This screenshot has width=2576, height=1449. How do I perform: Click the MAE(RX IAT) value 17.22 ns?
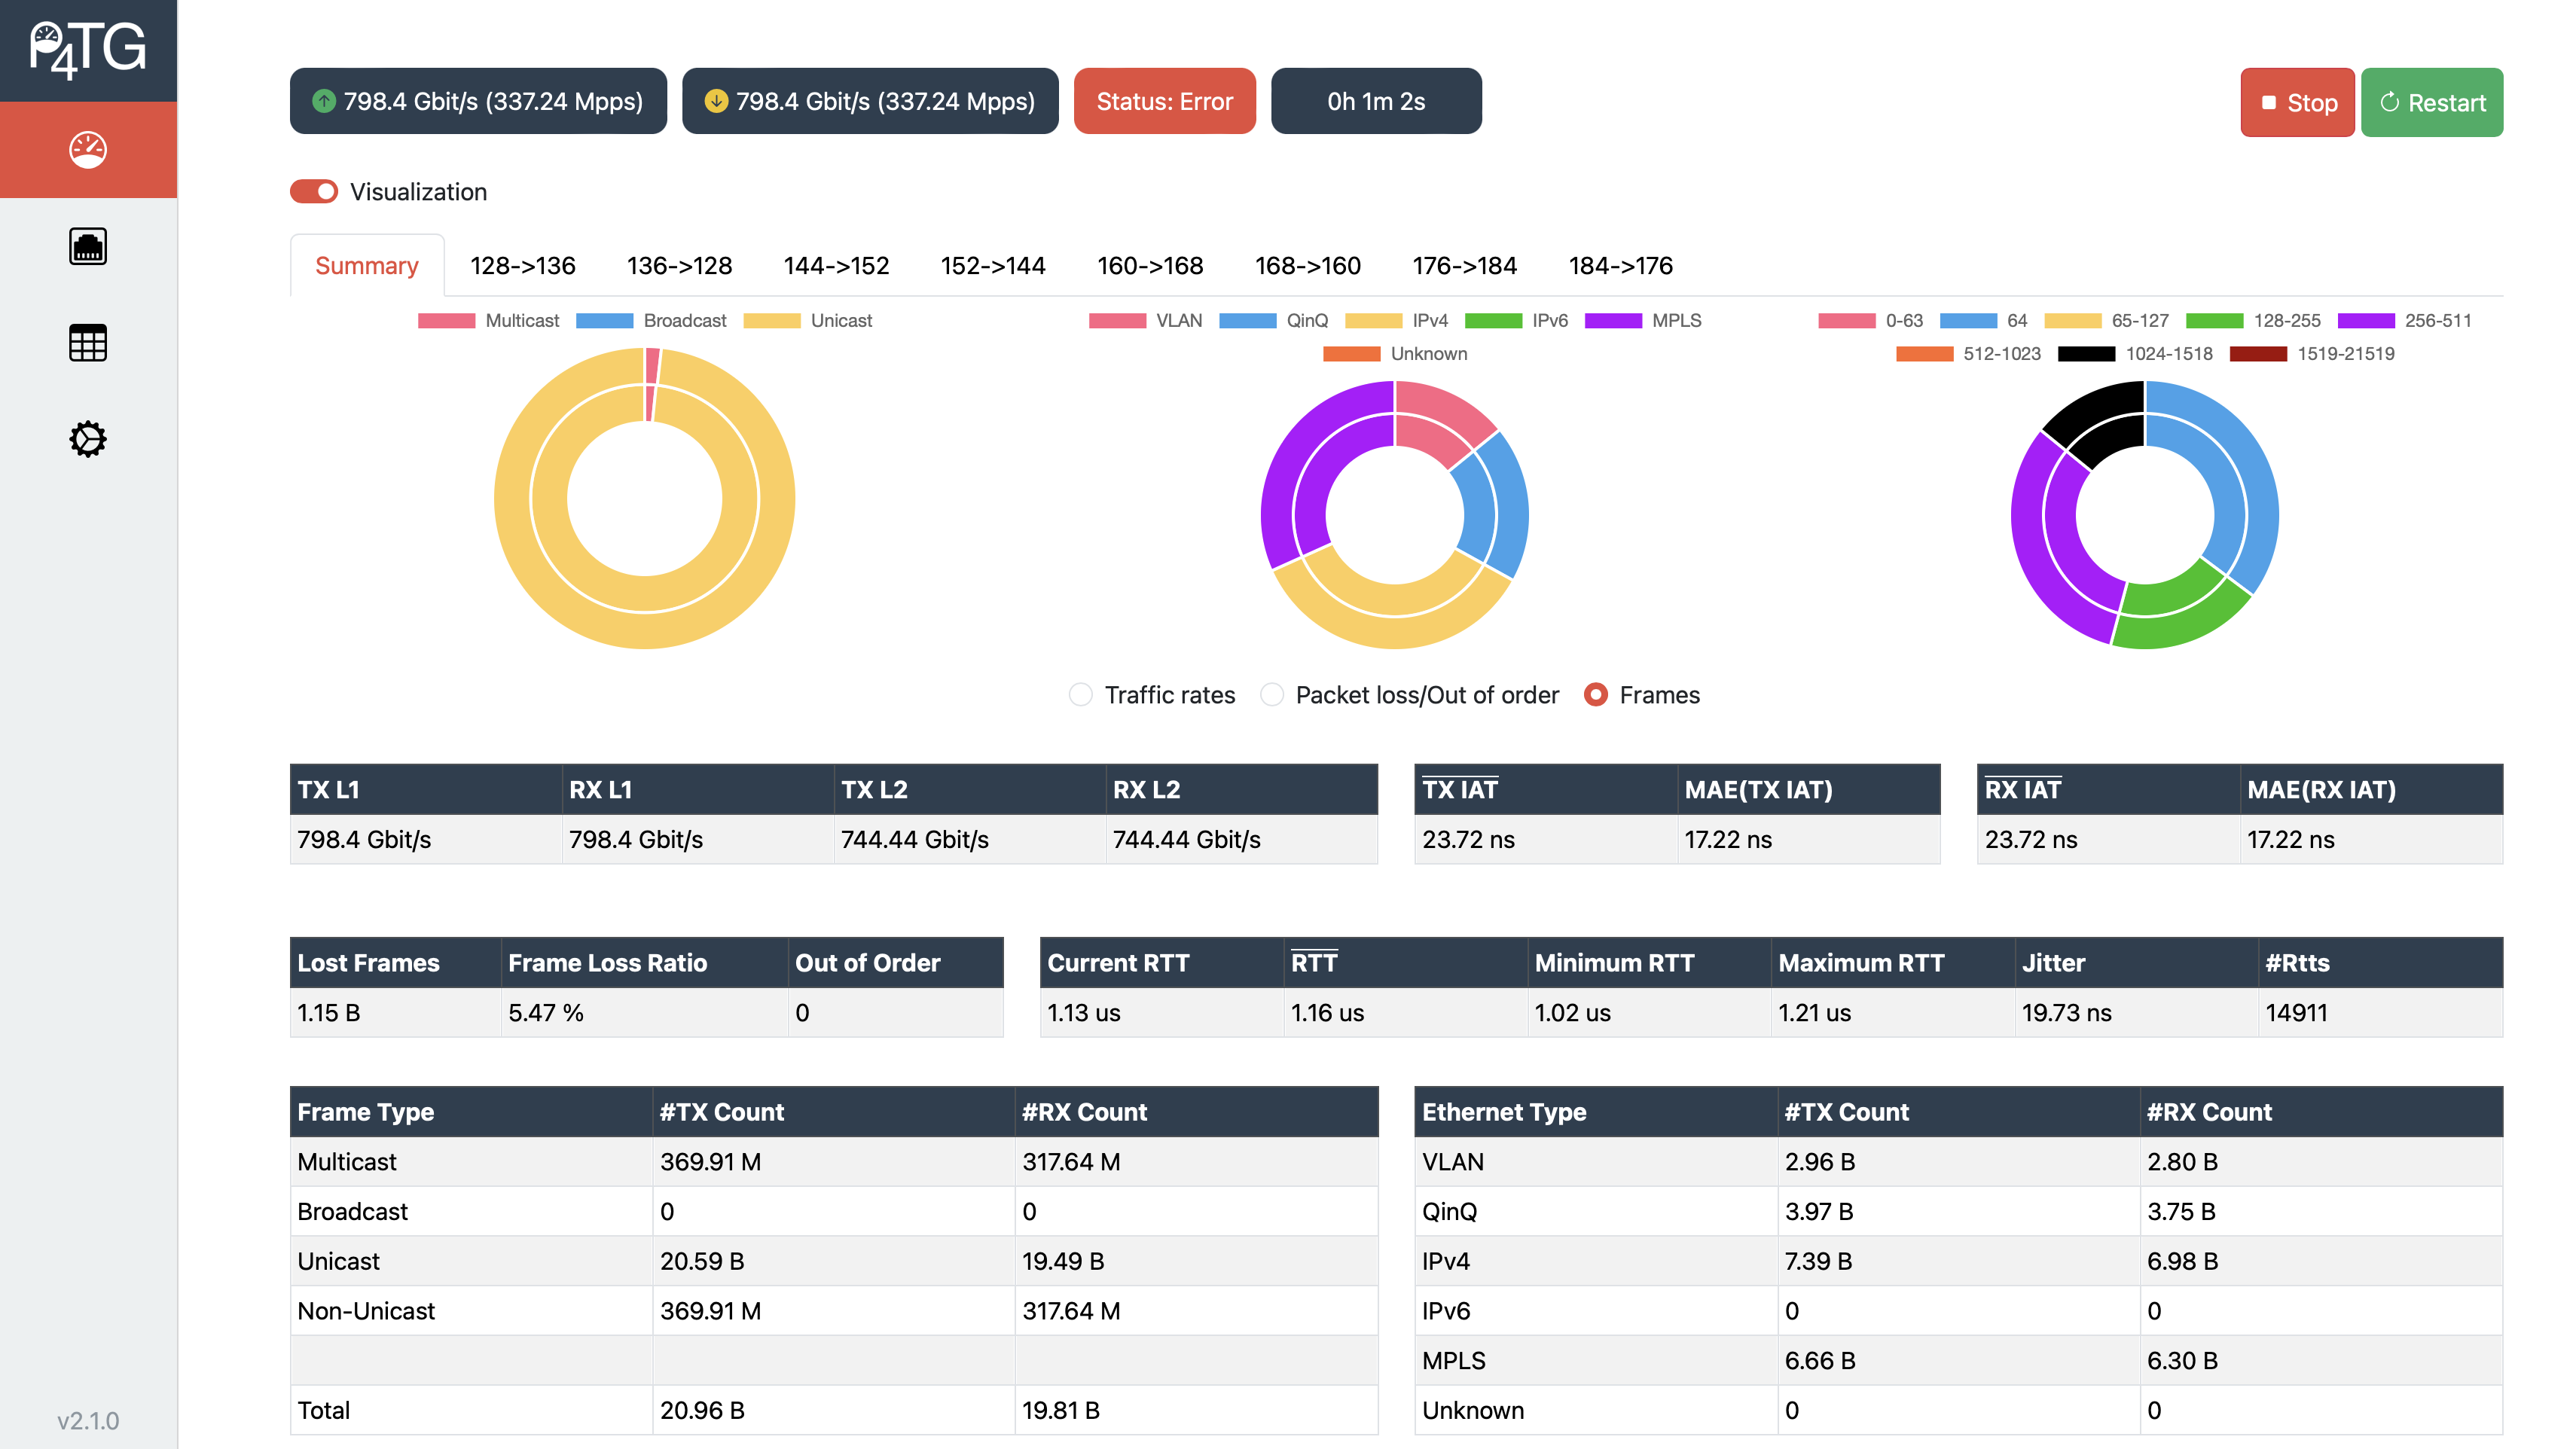point(2290,838)
